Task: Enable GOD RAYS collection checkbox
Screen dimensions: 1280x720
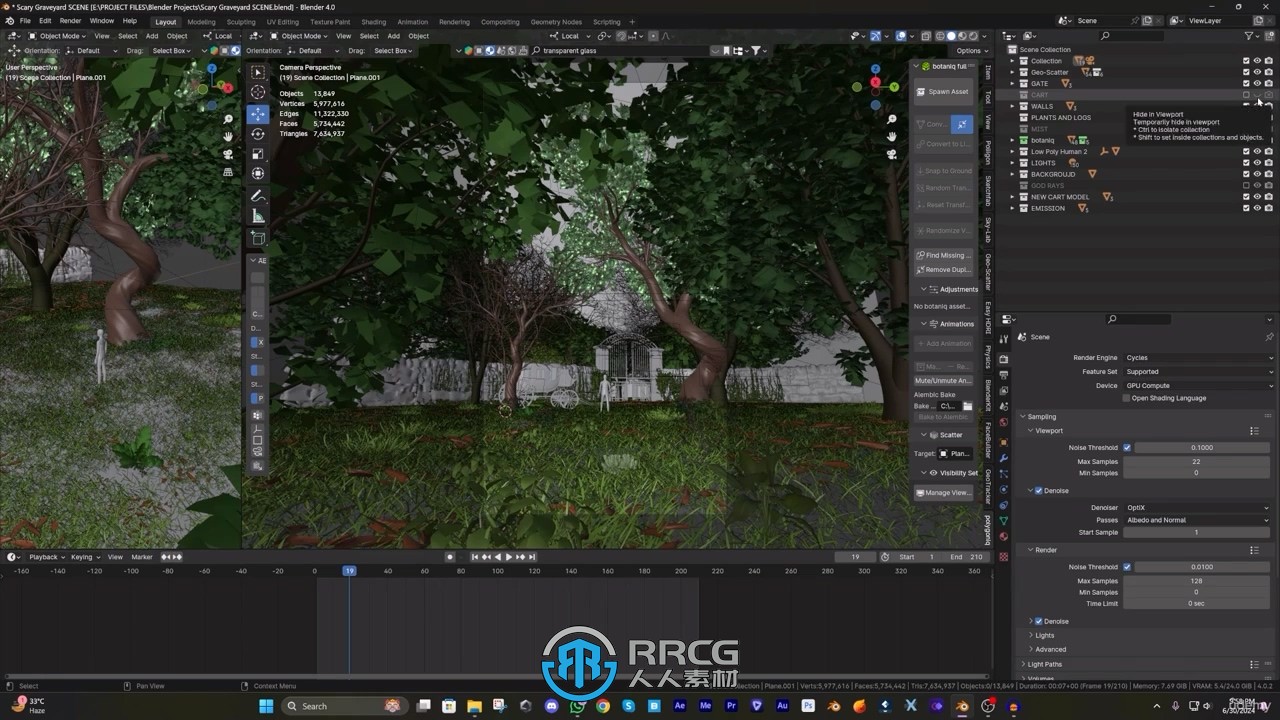Action: (1246, 185)
